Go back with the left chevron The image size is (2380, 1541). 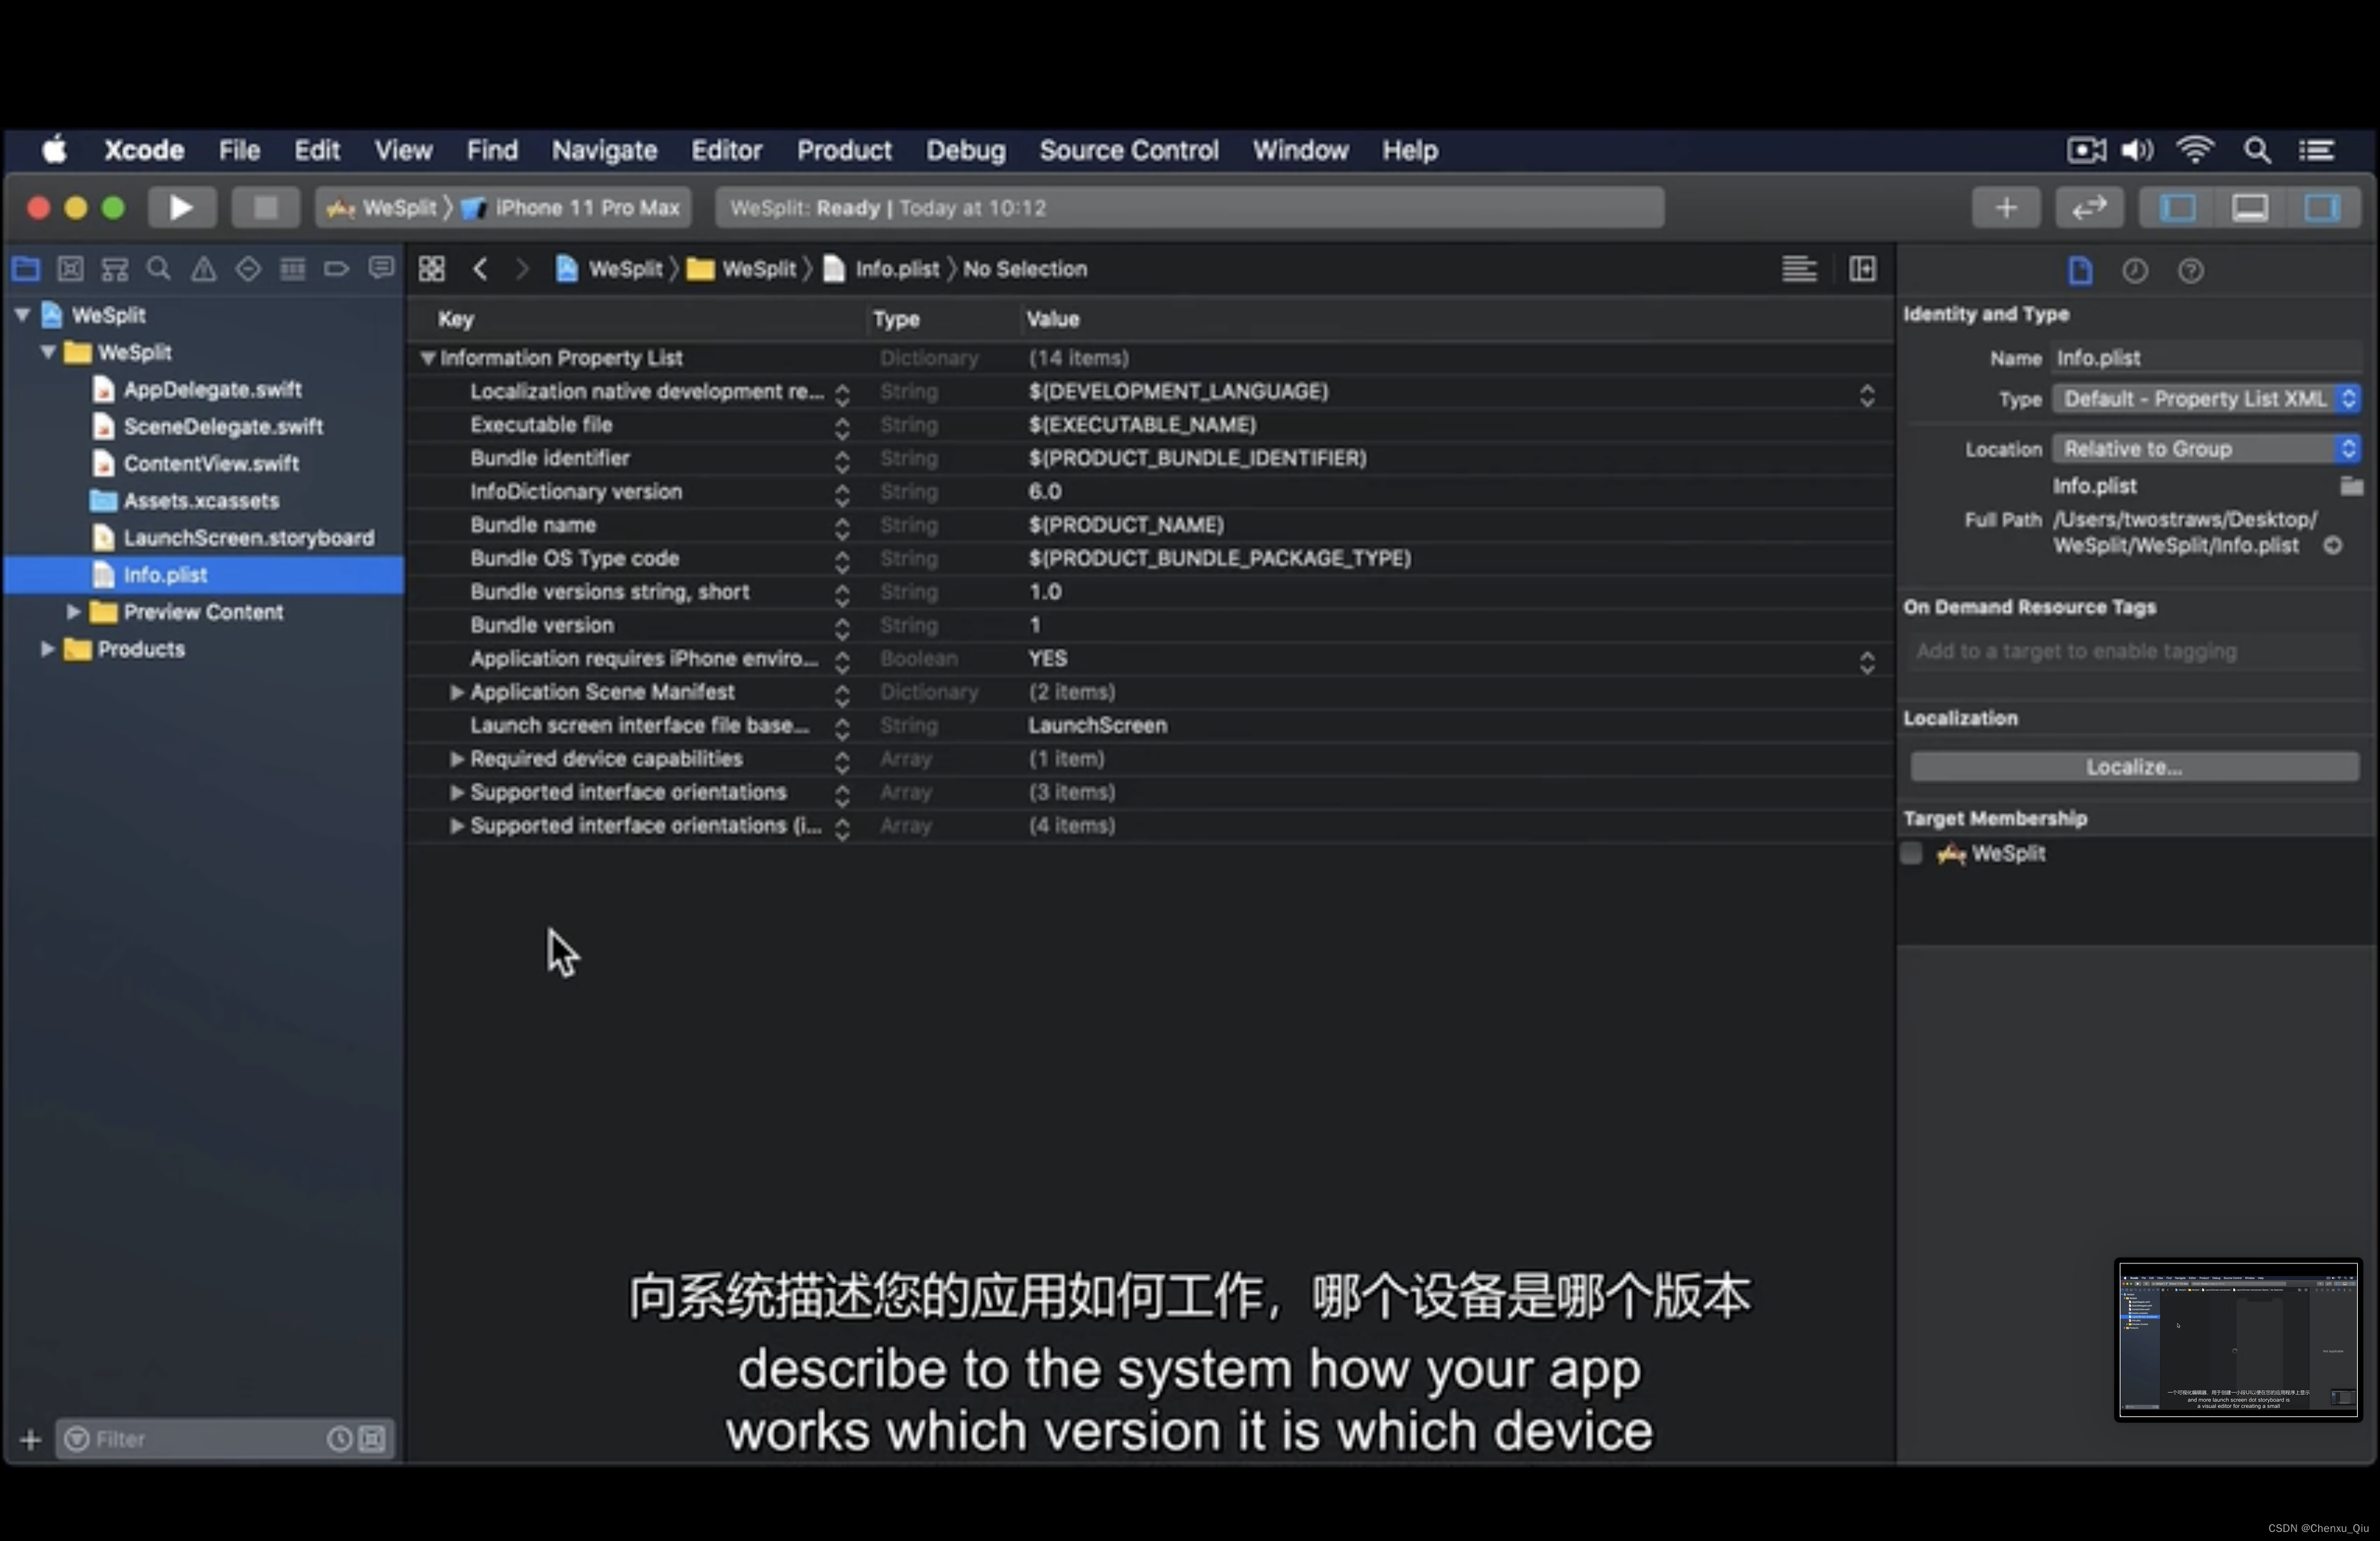pos(481,269)
